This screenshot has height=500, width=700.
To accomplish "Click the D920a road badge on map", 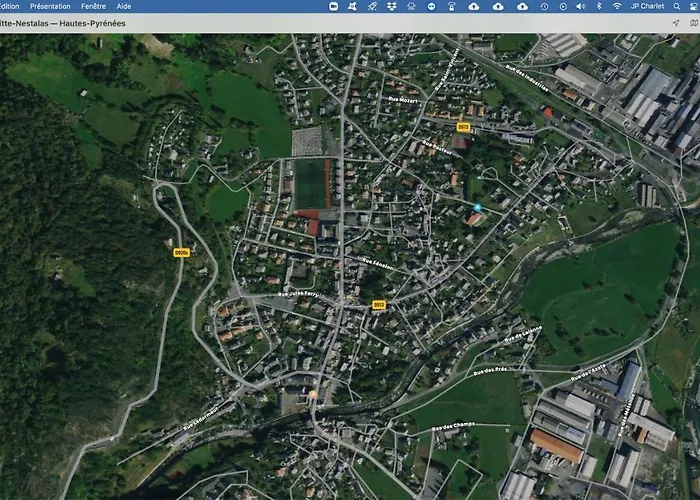I will pyautogui.click(x=181, y=253).
